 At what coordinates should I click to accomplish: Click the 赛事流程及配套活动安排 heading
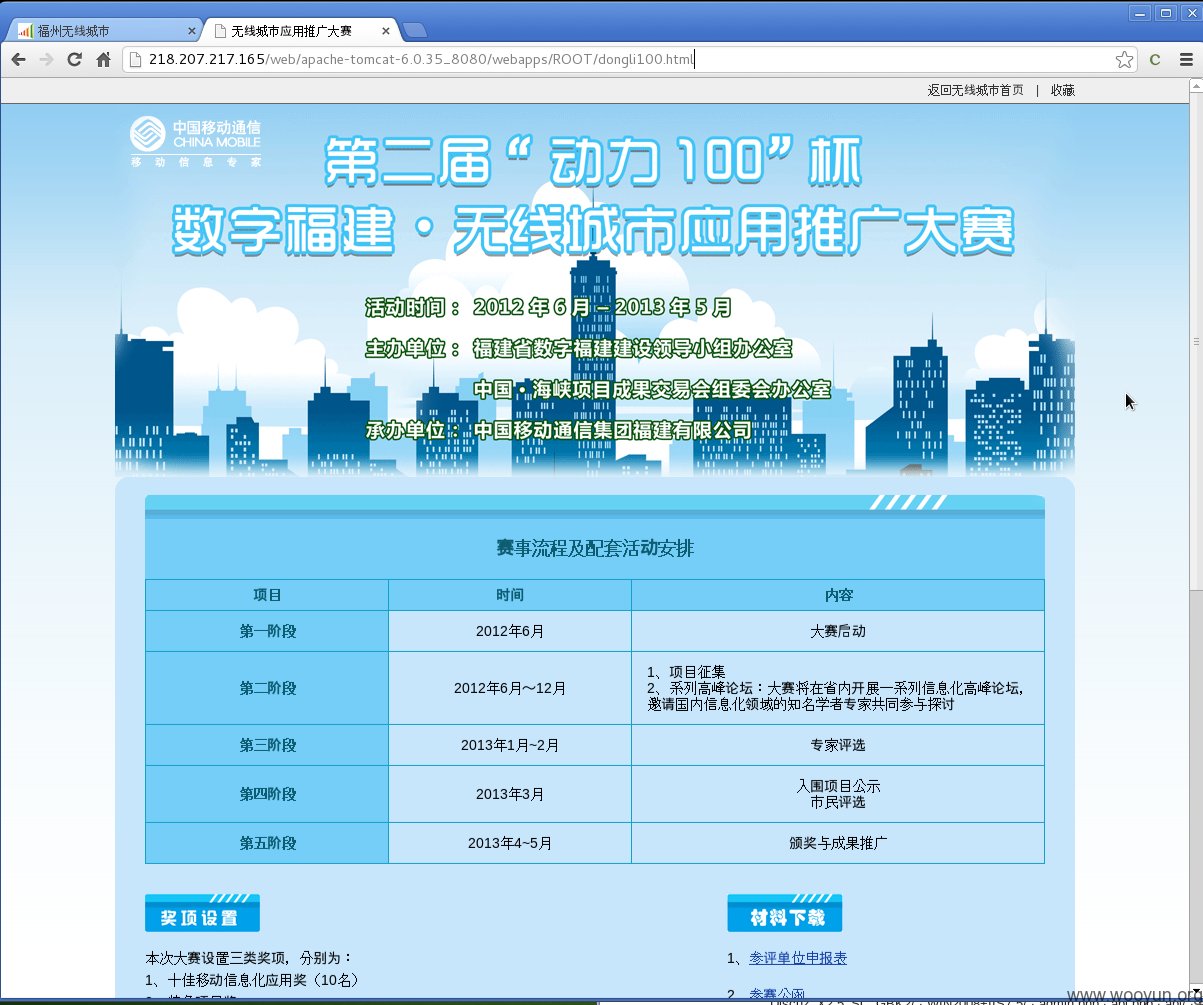click(595, 548)
